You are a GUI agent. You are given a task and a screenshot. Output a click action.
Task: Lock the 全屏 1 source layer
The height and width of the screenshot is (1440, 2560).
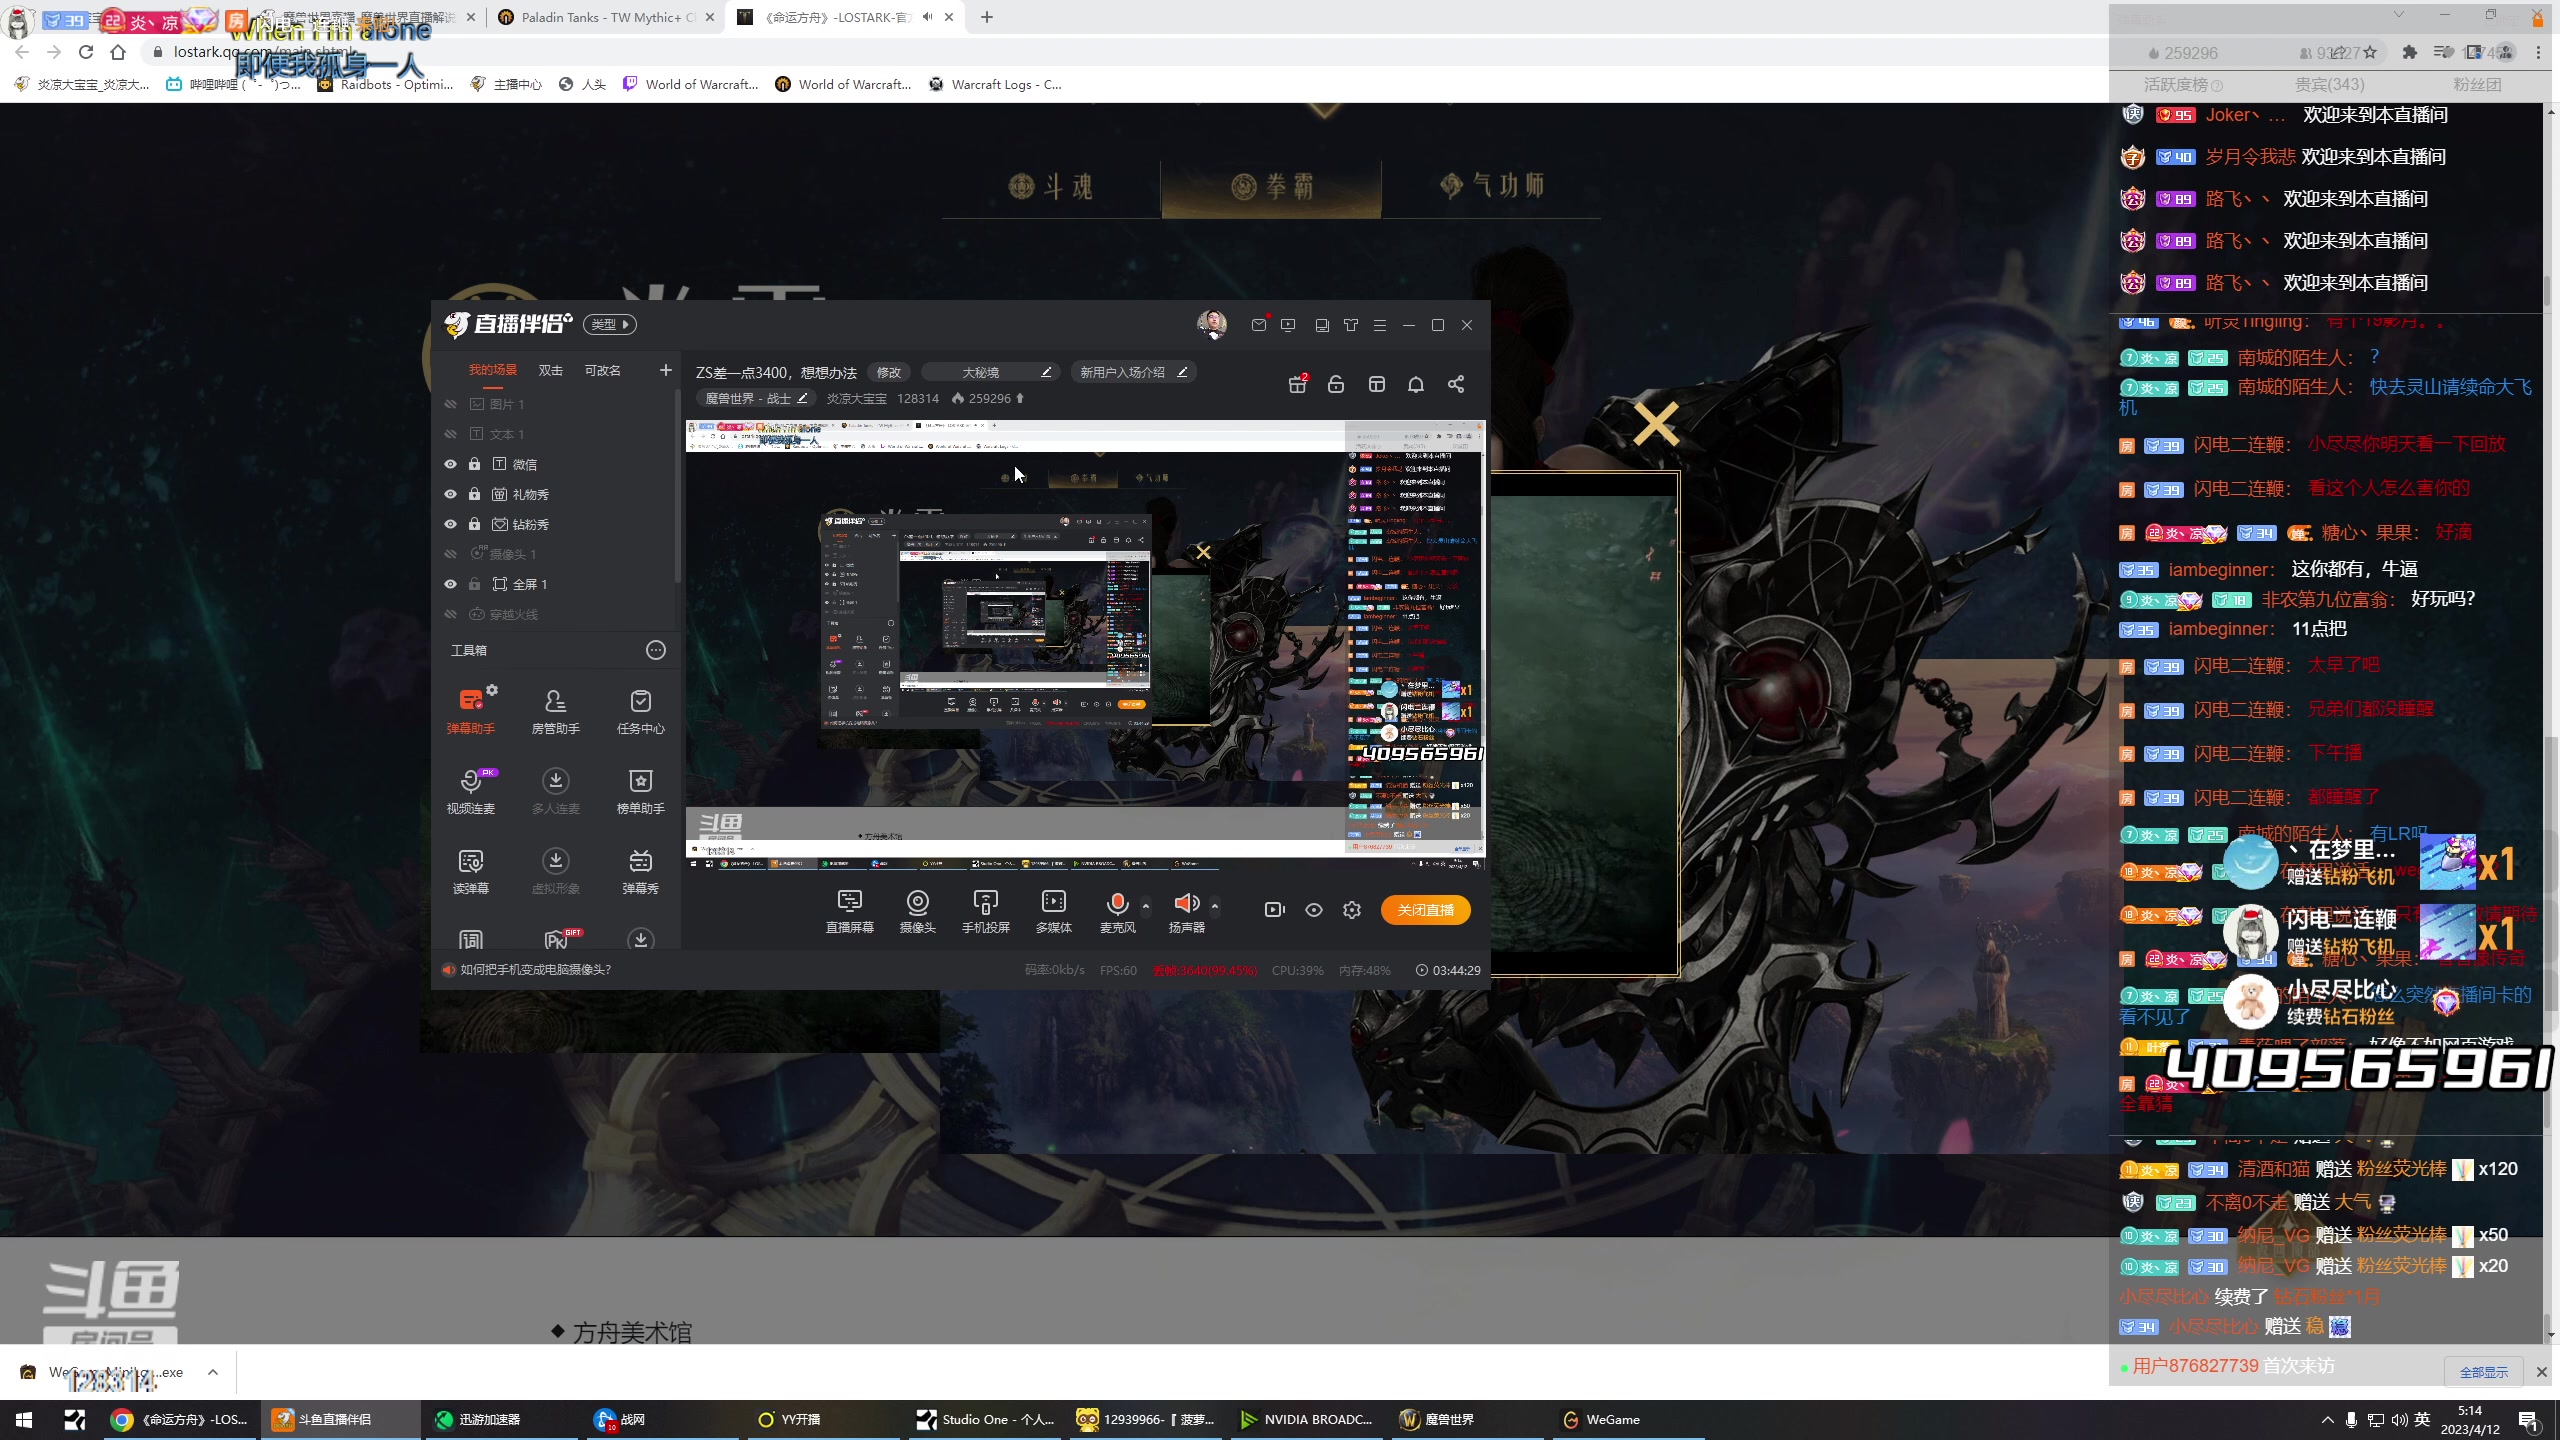[x=474, y=584]
